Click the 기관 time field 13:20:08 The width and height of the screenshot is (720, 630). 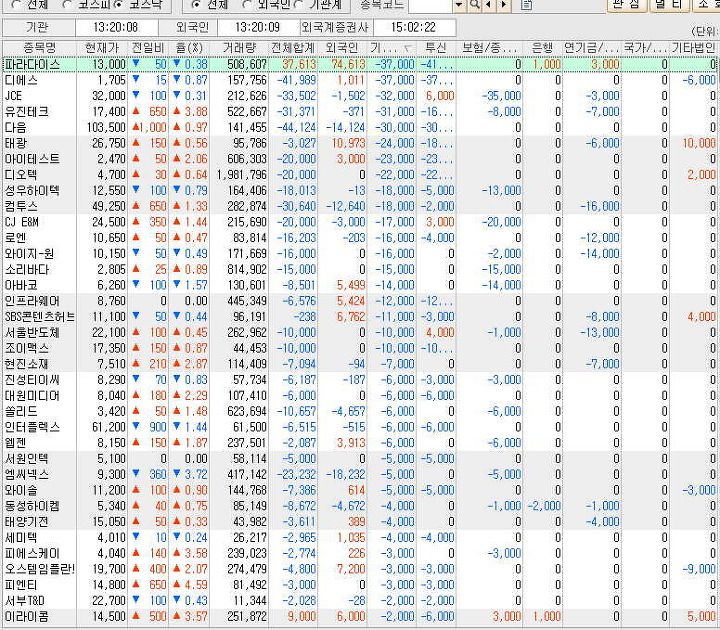click(x=116, y=28)
